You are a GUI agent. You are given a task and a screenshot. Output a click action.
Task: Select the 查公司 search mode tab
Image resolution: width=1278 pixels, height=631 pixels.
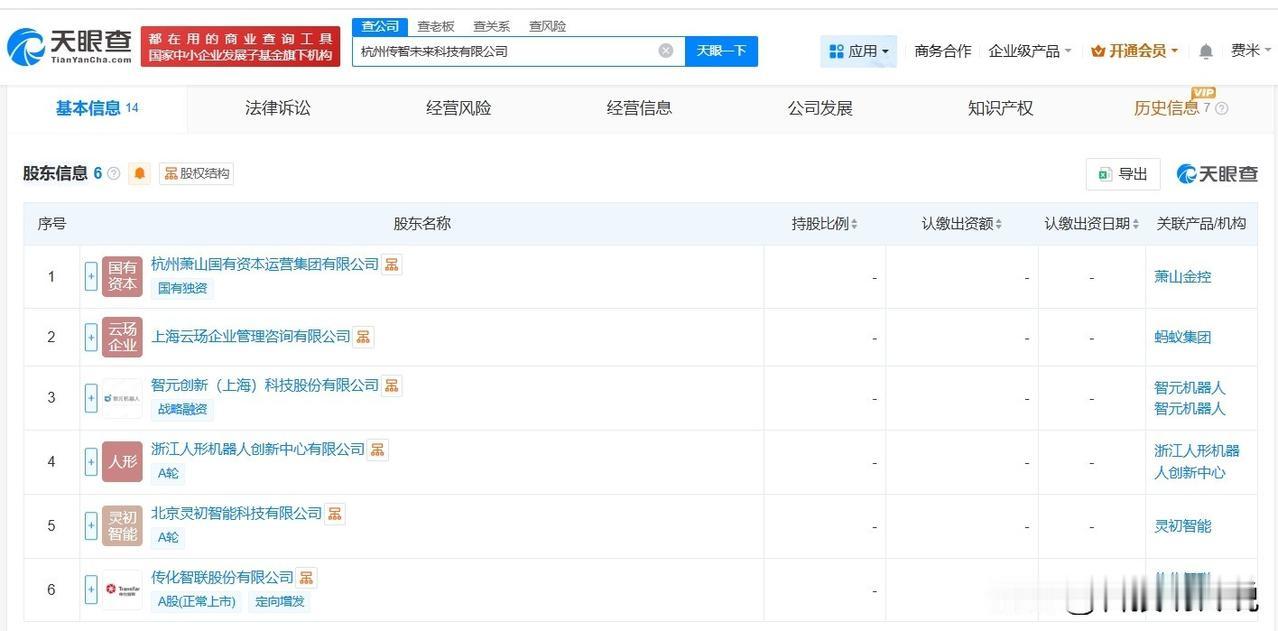coord(380,26)
